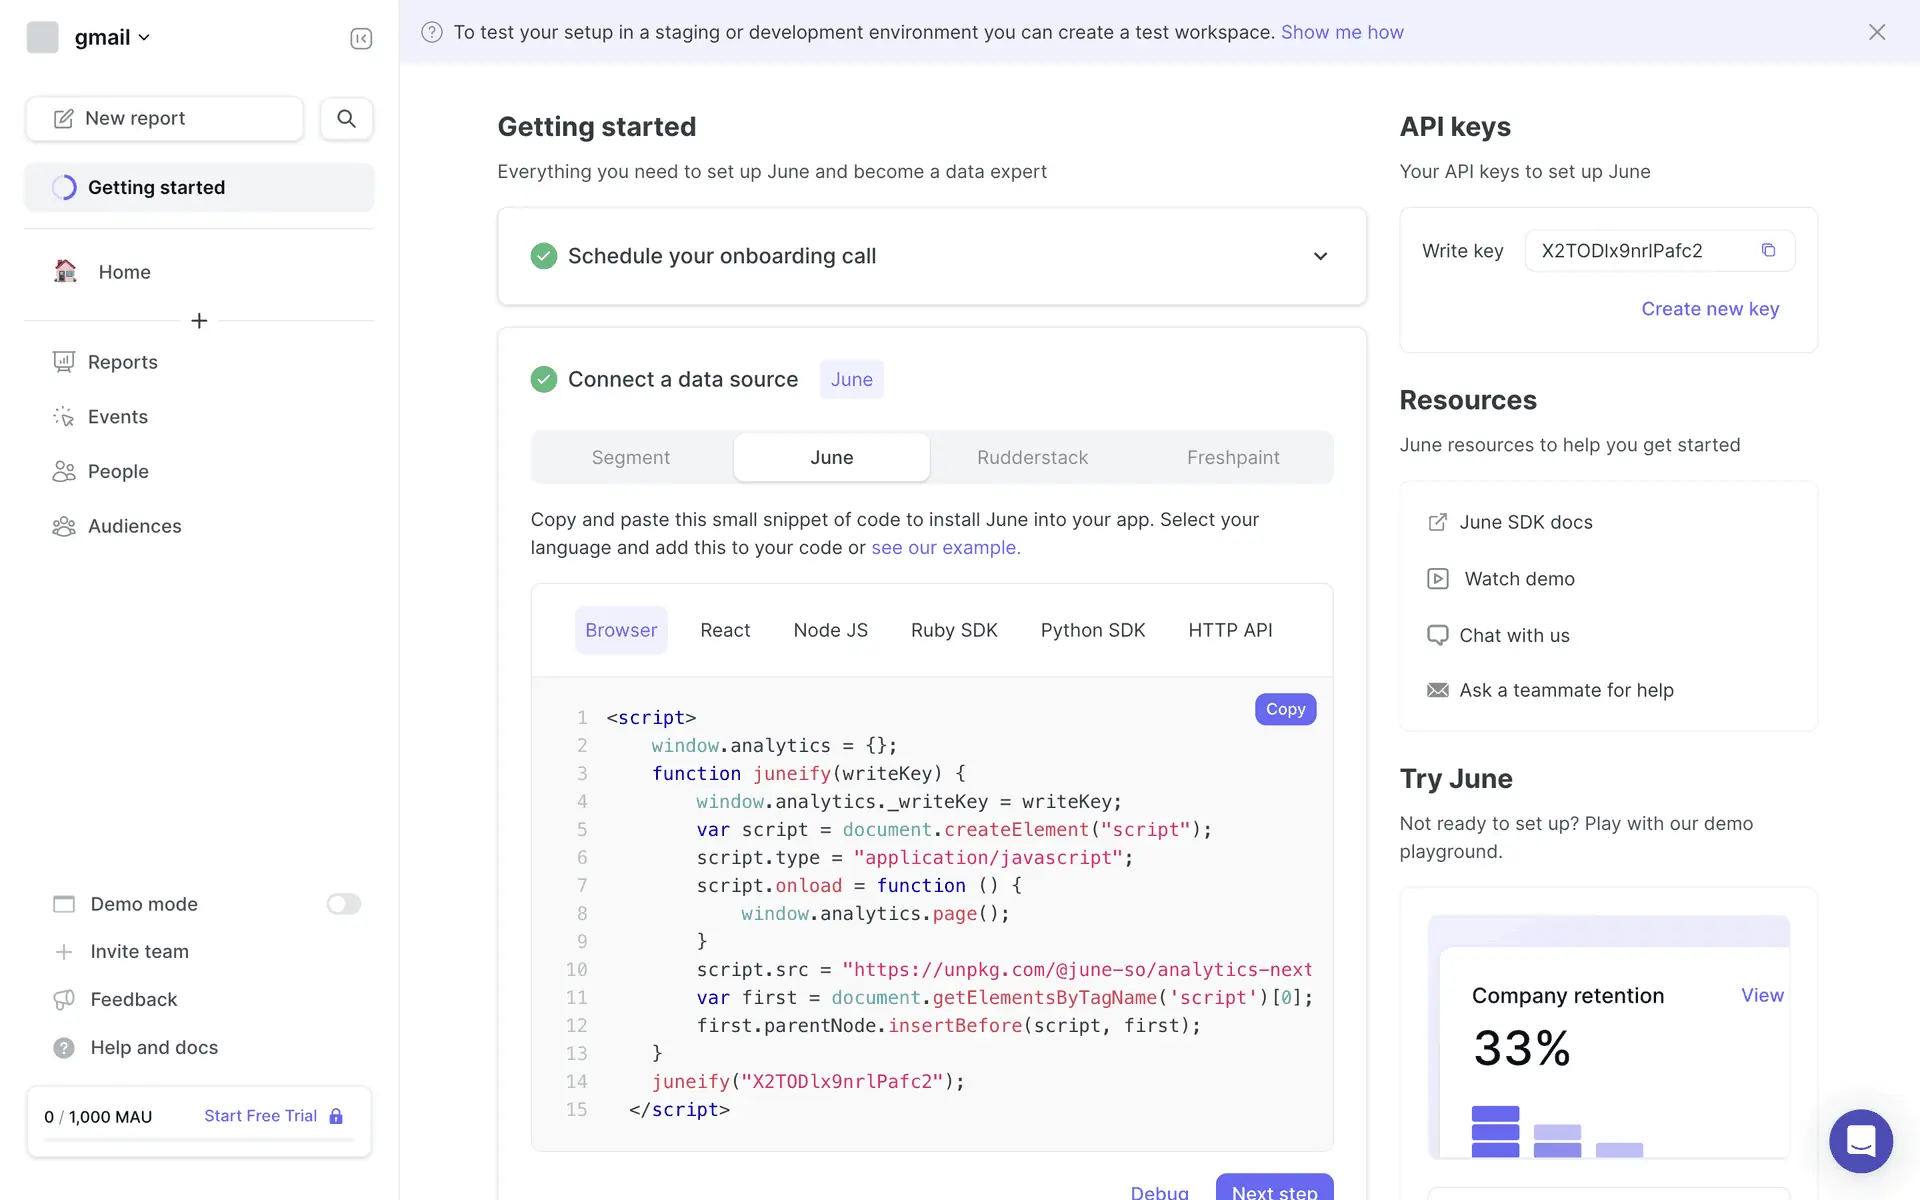
Task: Open the intercom chat bubble
Action: (x=1860, y=1141)
